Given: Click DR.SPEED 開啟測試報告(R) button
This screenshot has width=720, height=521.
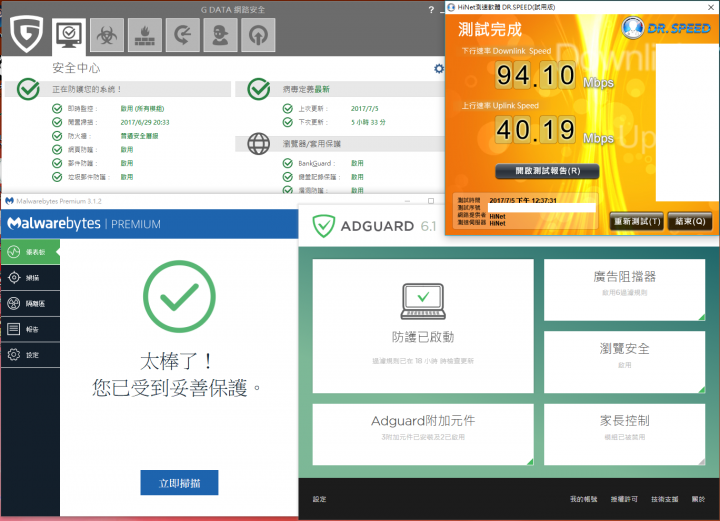Looking at the screenshot, I should (x=547, y=171).
